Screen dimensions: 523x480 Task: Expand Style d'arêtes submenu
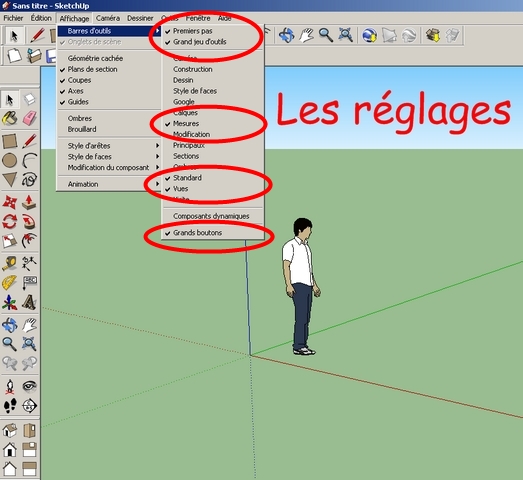pyautogui.click(x=109, y=146)
